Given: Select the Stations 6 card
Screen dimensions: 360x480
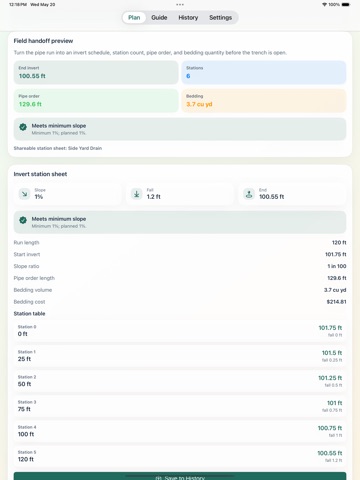Looking at the screenshot, I should 264,72.
